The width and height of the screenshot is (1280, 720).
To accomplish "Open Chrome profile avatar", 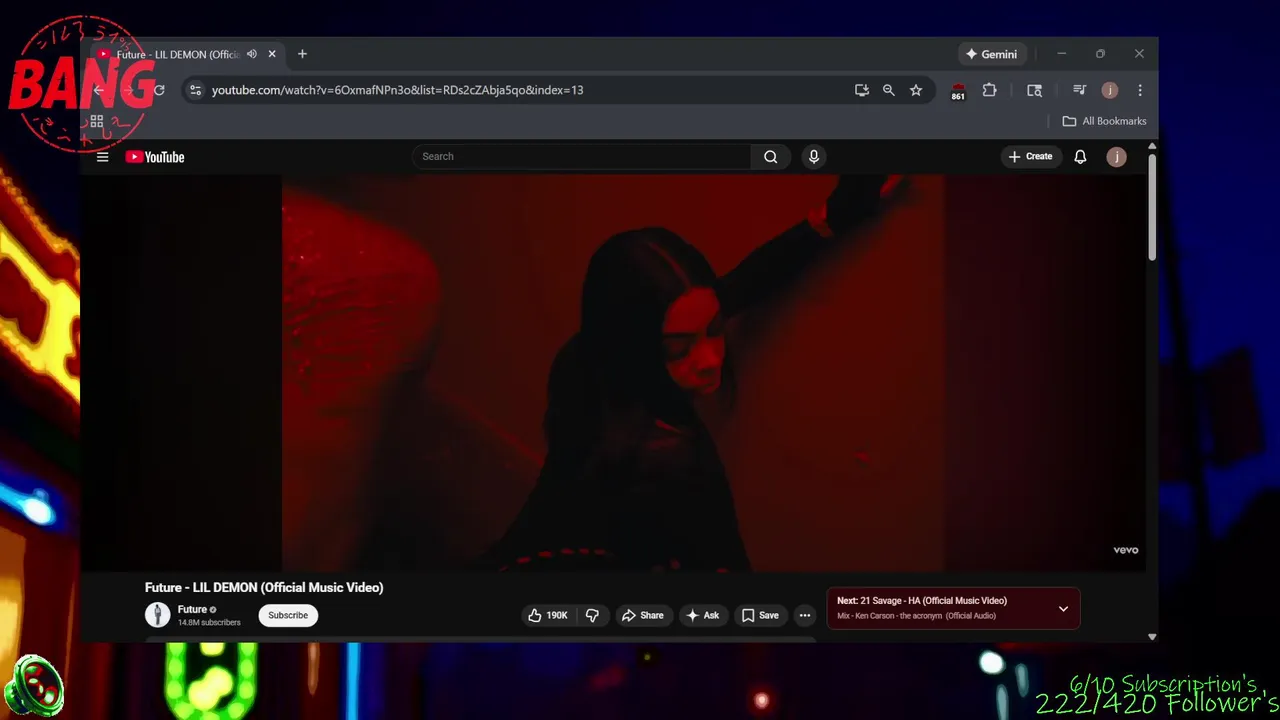I will (1109, 90).
